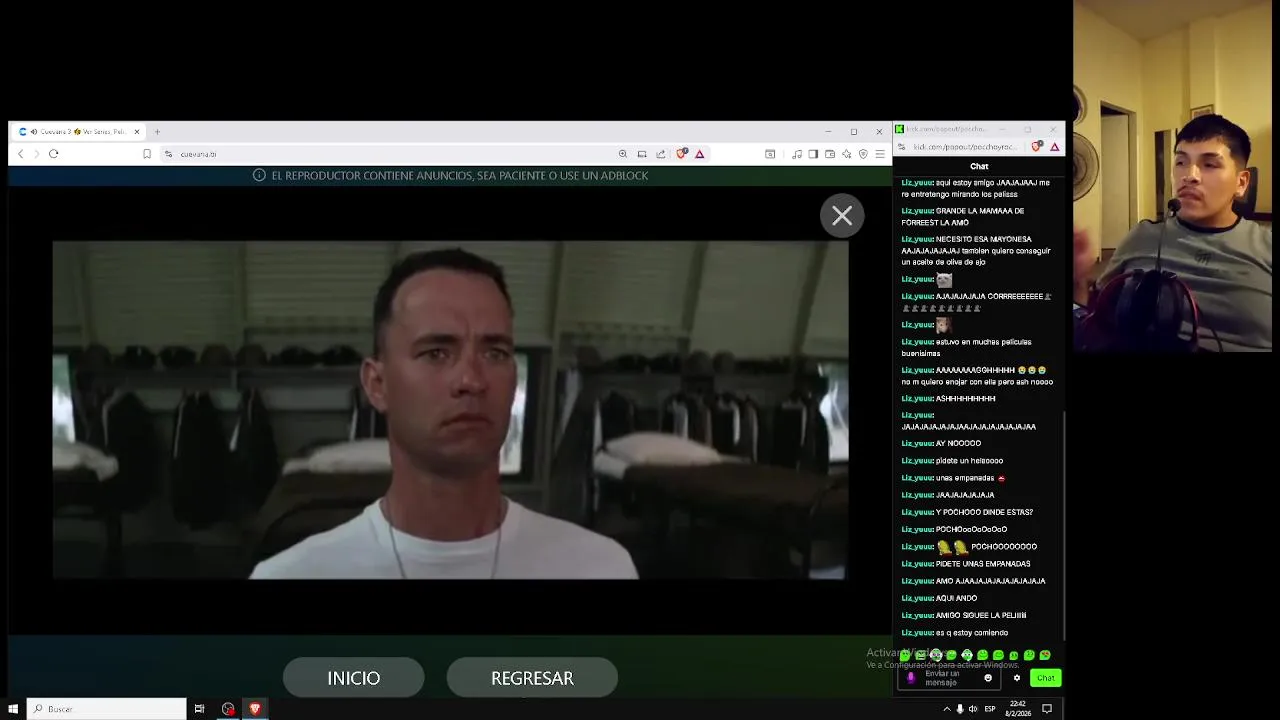Click the cast/picture-in-picture icon in address bar
The width and height of the screenshot is (1280, 720).
coord(642,154)
